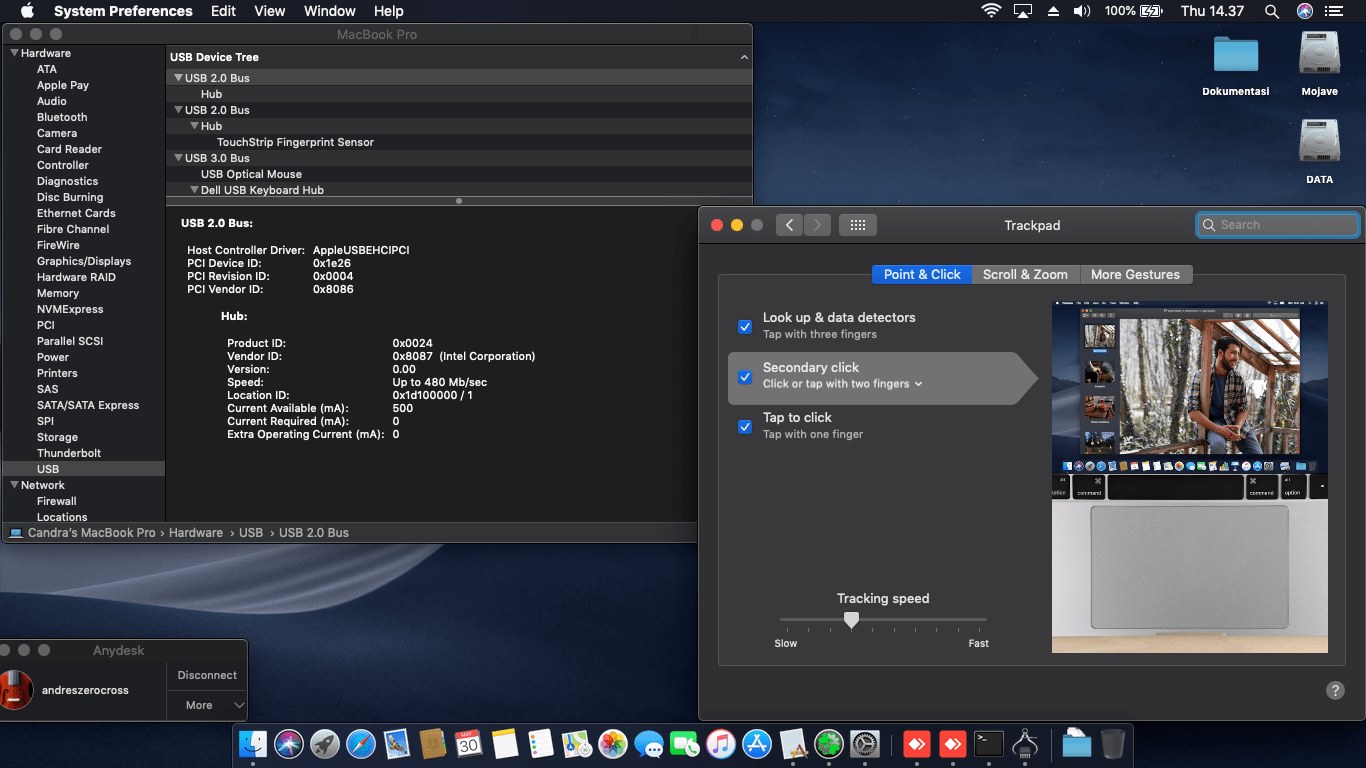This screenshot has width=1366, height=768.
Task: Launch Siri from the Dock
Action: click(289, 743)
